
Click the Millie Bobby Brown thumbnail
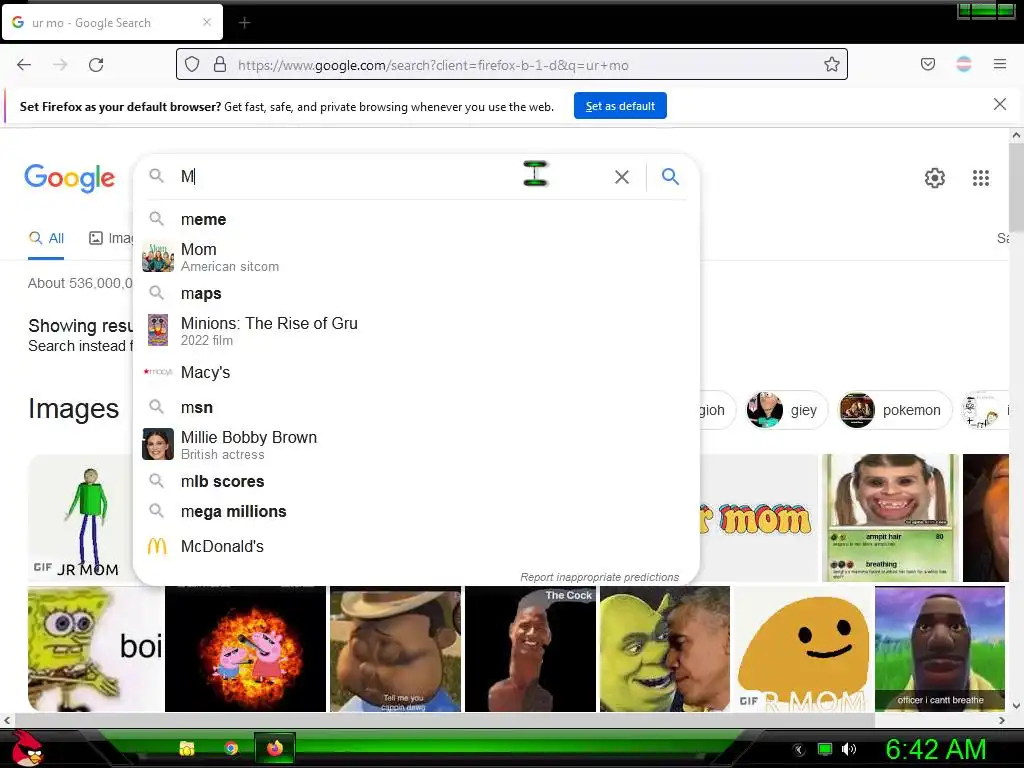158,444
